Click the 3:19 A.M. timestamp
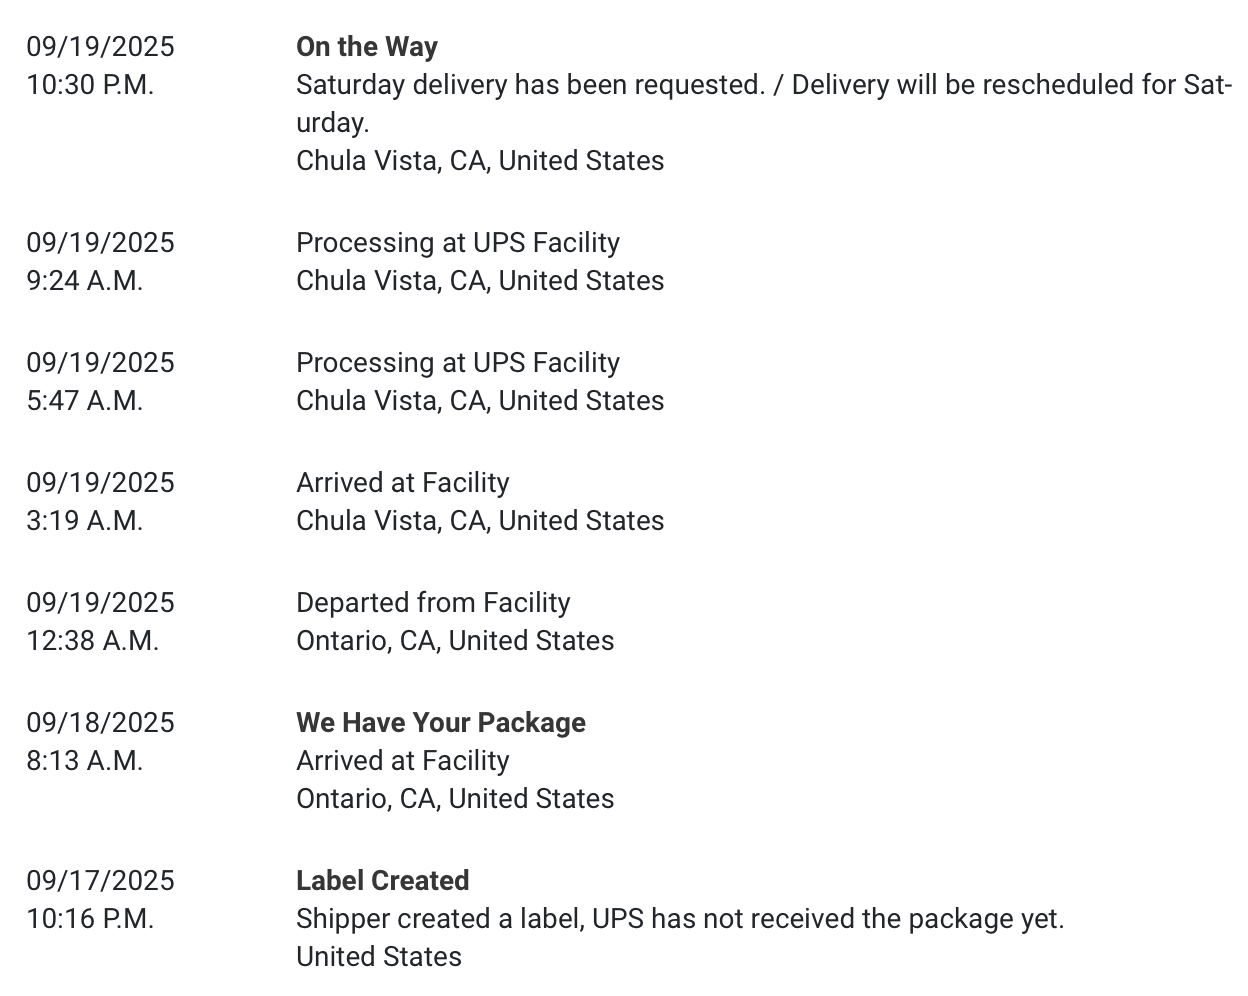 tap(85, 521)
